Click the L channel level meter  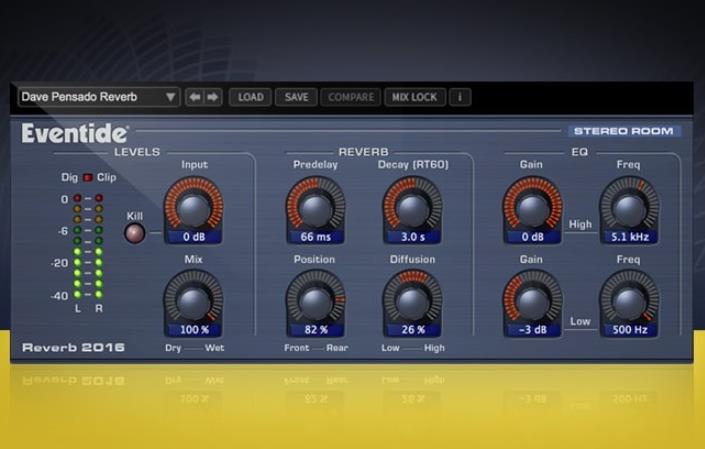[x=77, y=246]
